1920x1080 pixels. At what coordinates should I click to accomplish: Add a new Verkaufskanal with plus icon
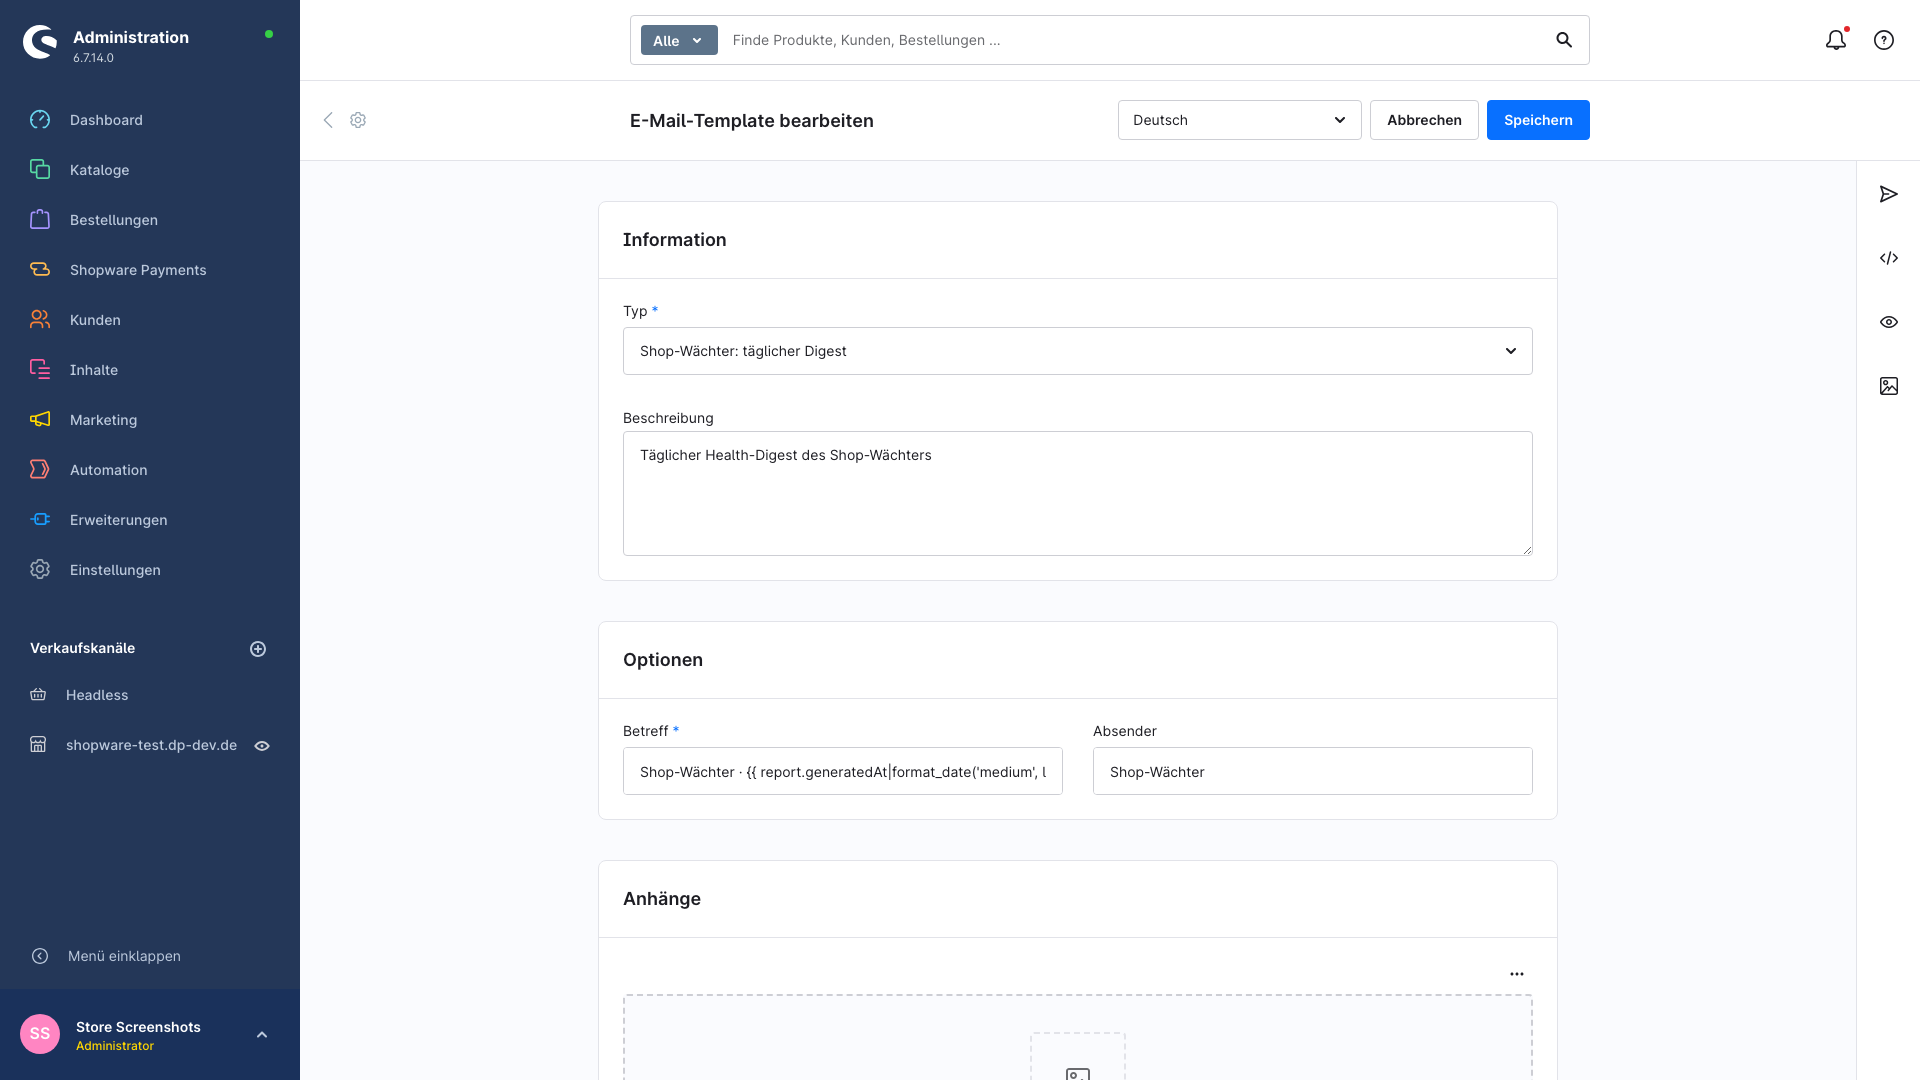point(258,649)
